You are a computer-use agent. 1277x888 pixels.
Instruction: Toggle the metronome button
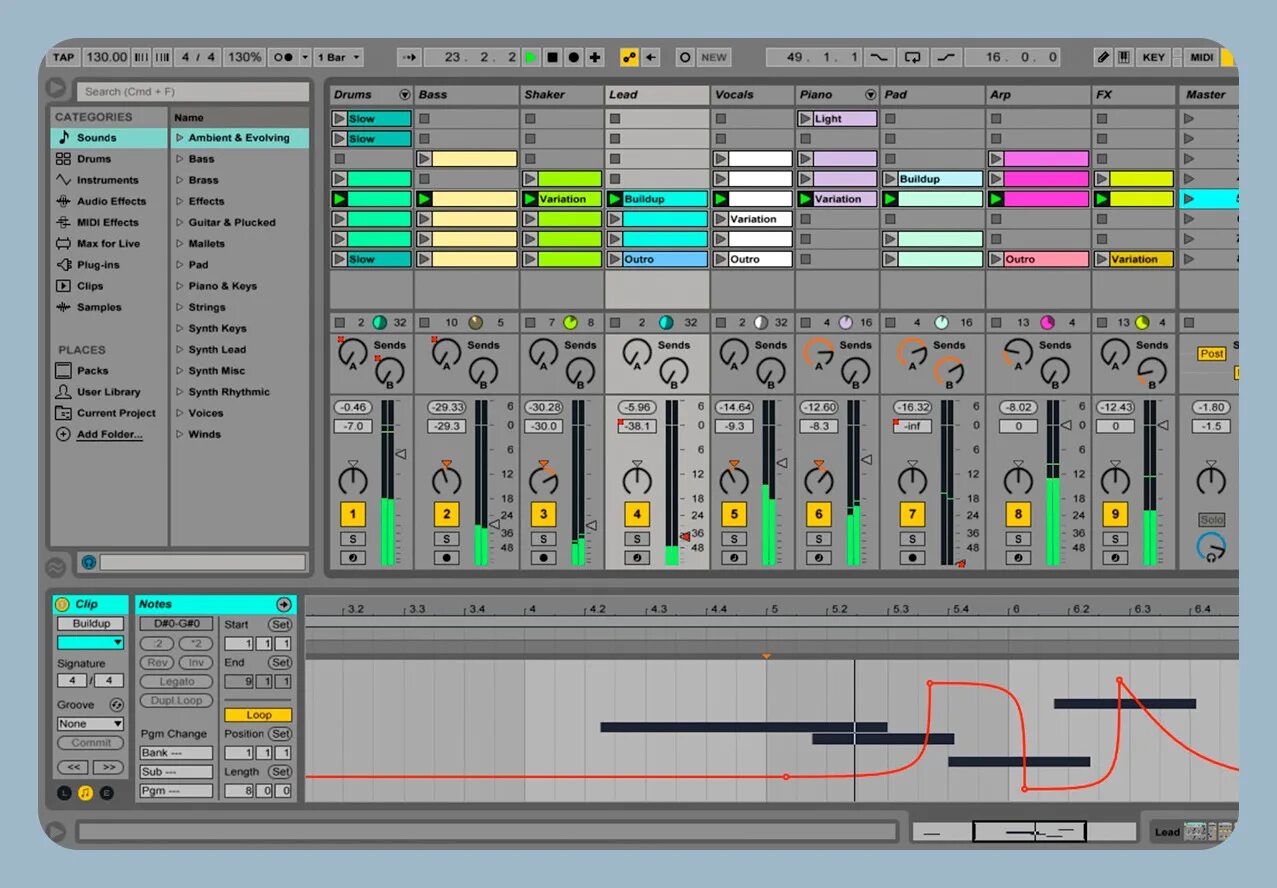[283, 57]
